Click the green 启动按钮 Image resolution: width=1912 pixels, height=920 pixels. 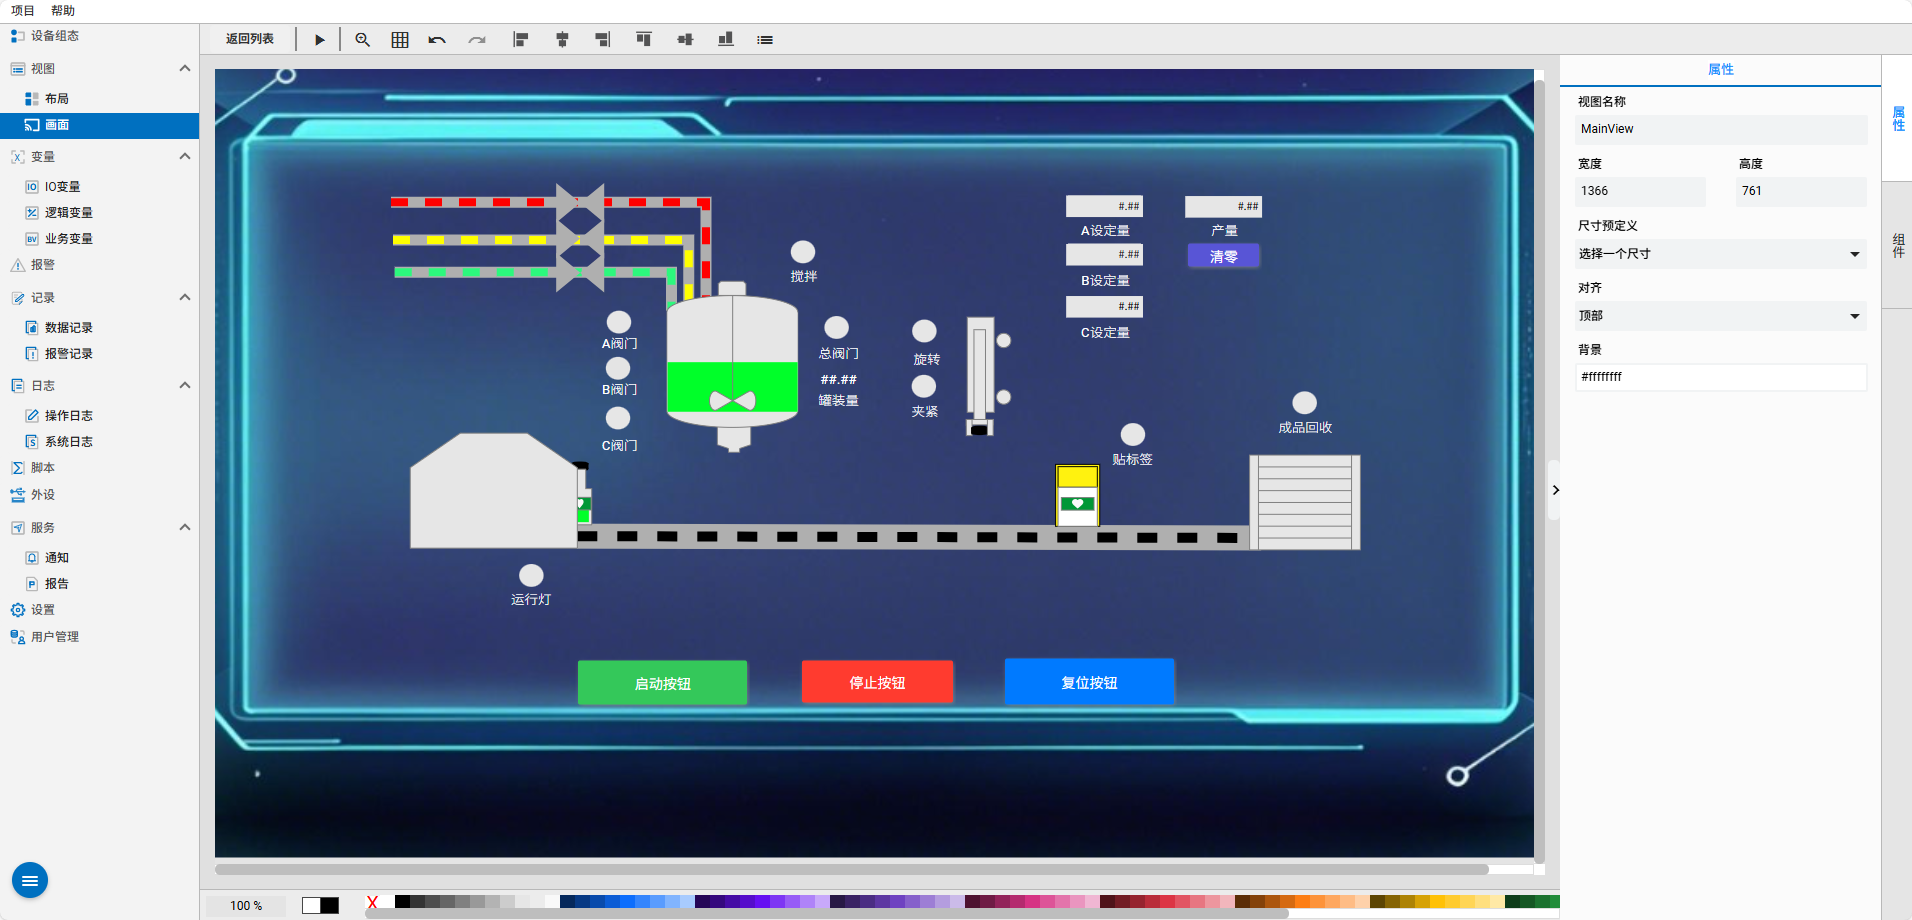[662, 683]
